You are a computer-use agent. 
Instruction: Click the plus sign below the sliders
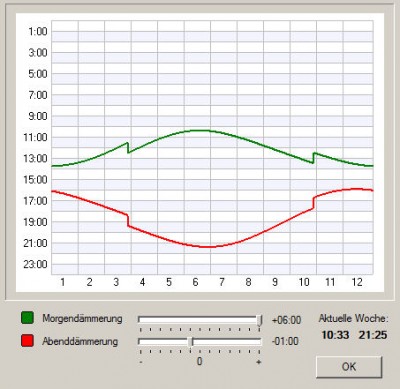point(259,362)
